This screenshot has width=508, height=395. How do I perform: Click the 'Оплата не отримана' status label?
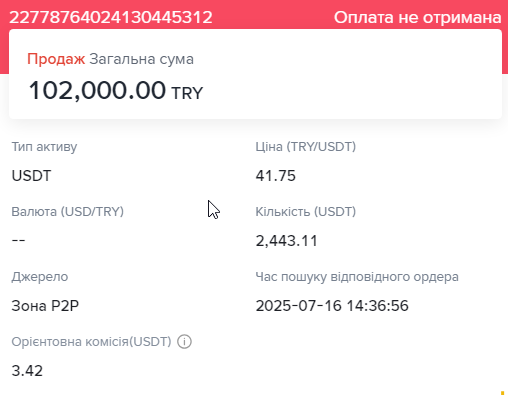(x=418, y=17)
